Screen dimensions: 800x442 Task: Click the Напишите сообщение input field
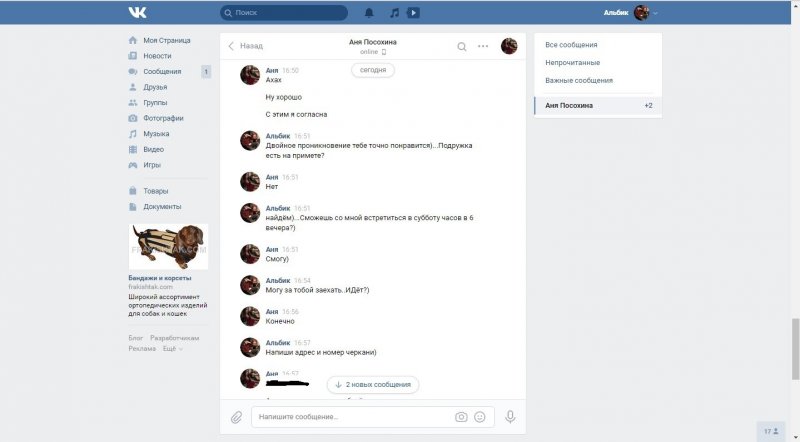click(x=352, y=417)
